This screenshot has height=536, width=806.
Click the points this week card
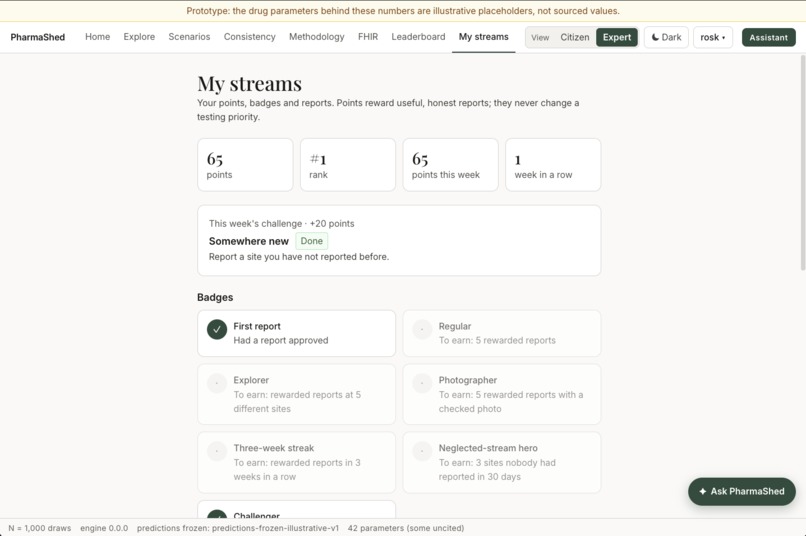tap(450, 164)
